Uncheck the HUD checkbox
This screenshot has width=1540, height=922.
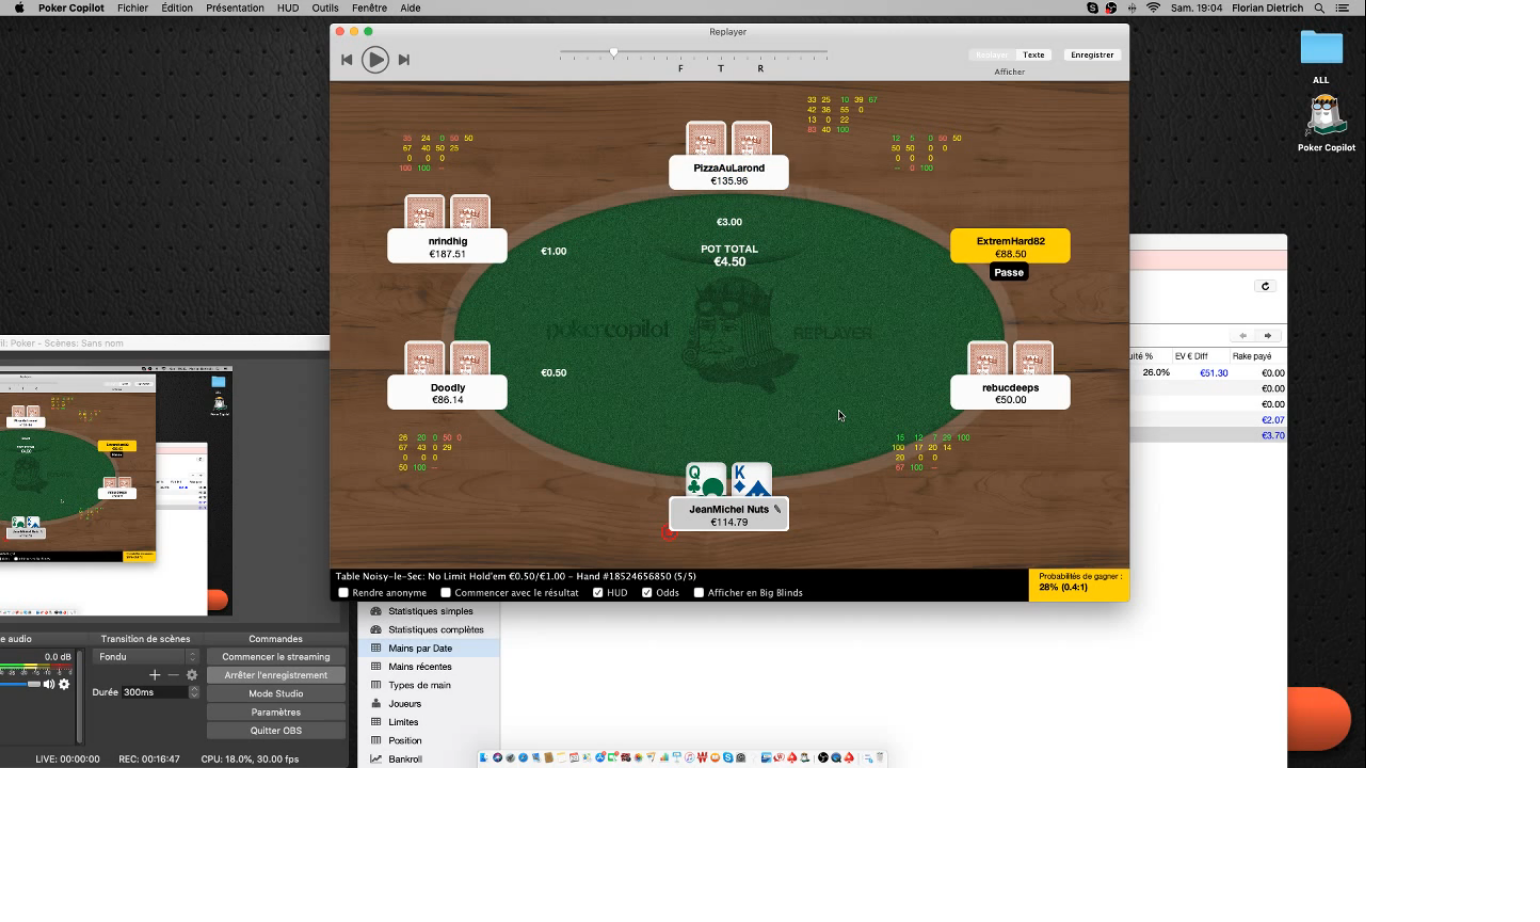(x=598, y=593)
